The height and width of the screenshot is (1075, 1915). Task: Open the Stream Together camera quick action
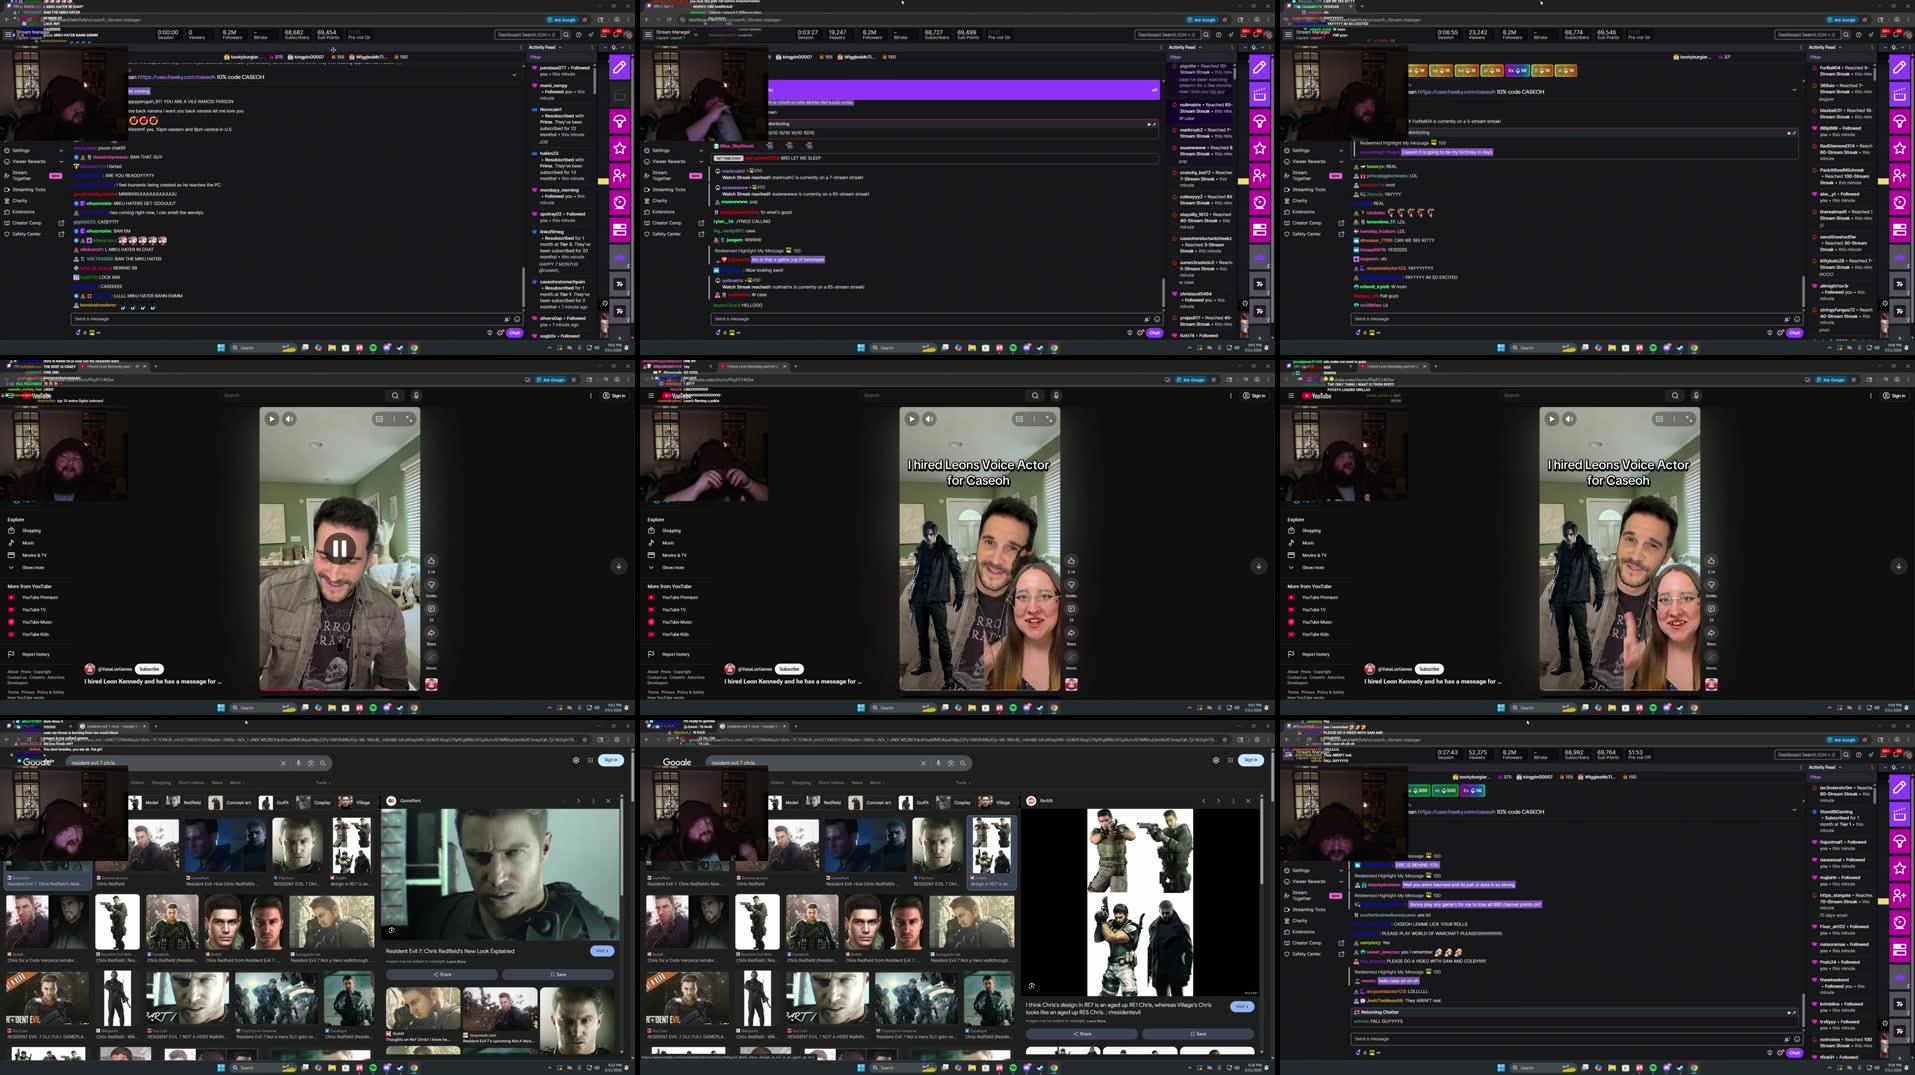[618, 201]
